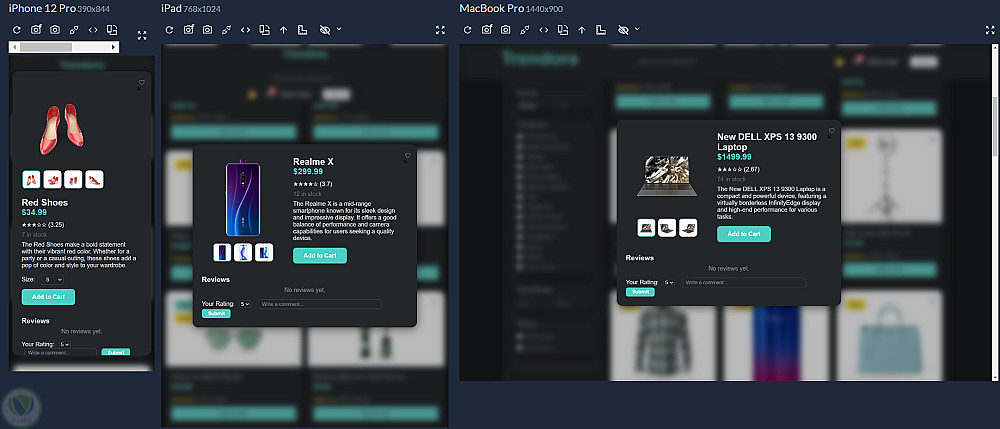Focus the comment field in the Realme X modal
Screen dimensions: 1000x429
pyautogui.click(x=320, y=304)
